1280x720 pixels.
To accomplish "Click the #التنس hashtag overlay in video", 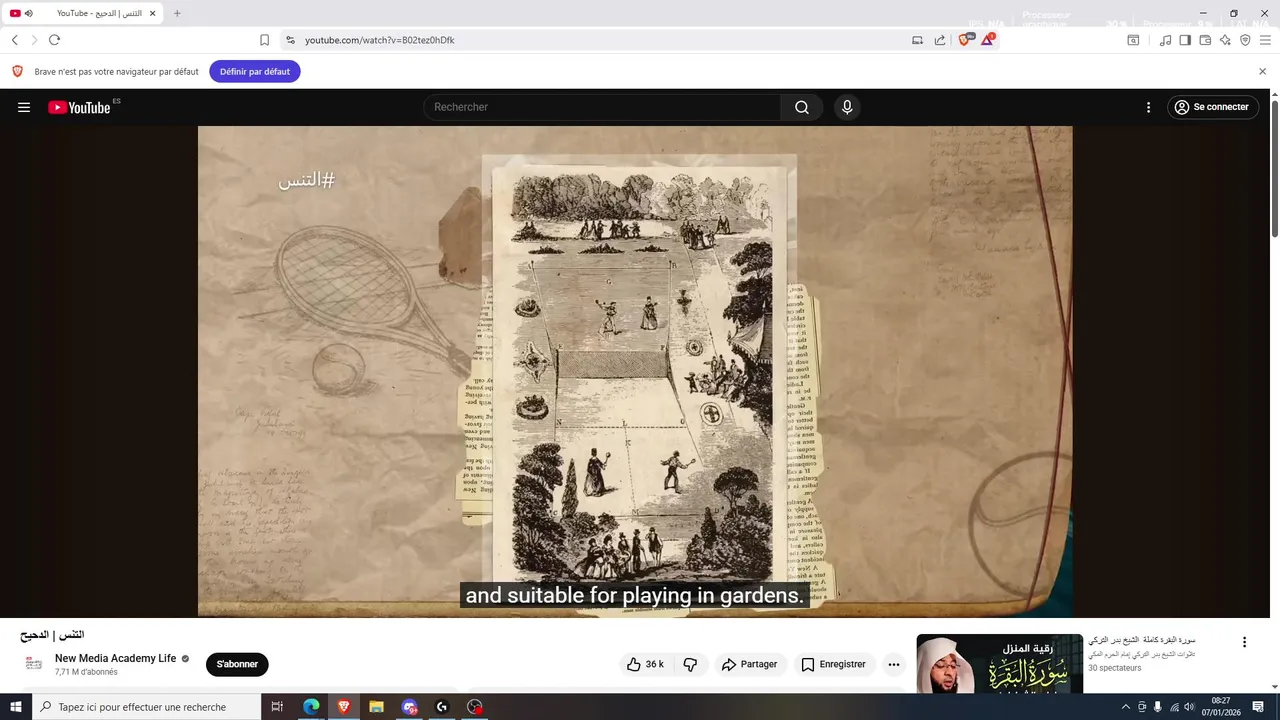I will click(x=306, y=180).
